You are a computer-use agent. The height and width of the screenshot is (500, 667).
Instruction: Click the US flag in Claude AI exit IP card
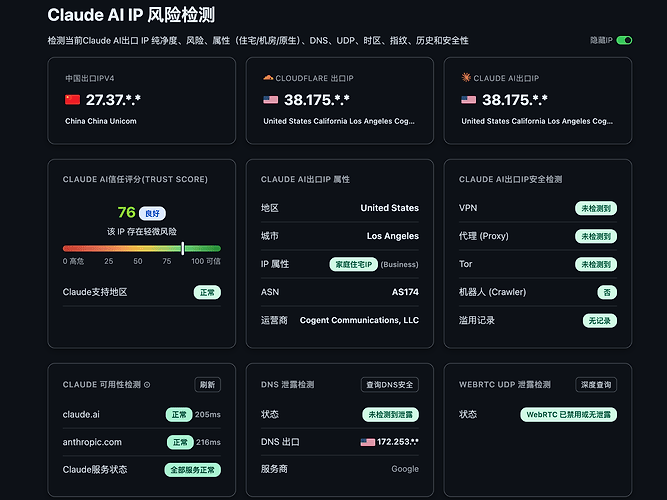point(469,100)
